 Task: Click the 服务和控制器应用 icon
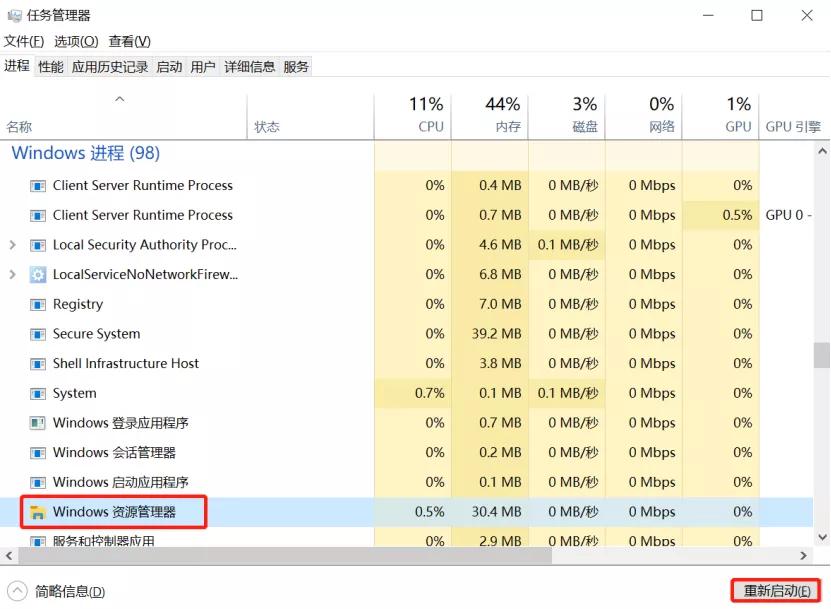38,541
